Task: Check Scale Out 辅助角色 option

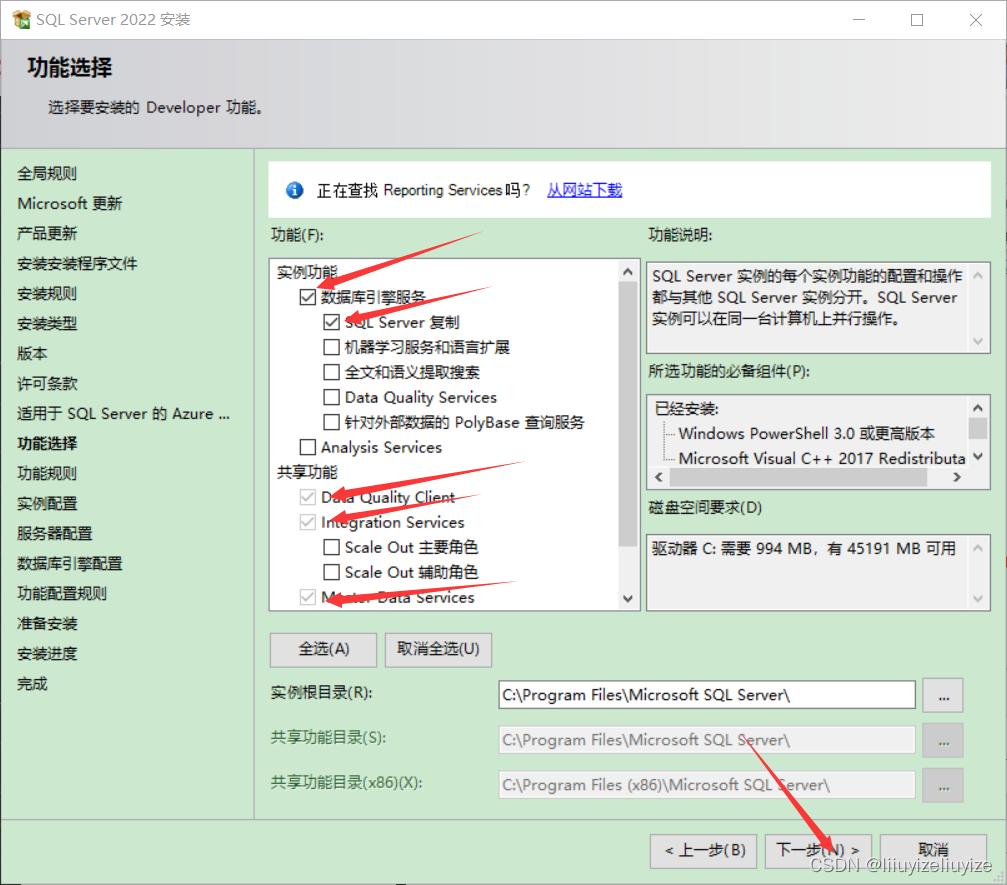Action: tap(331, 572)
